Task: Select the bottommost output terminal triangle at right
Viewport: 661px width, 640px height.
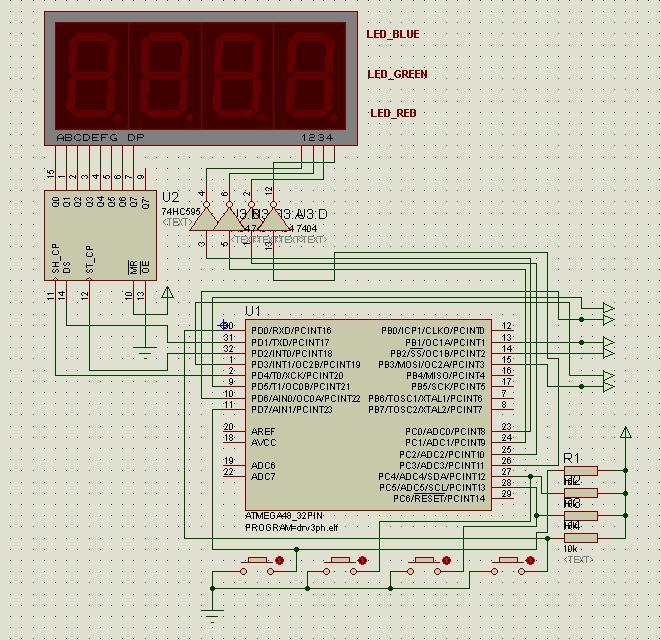Action: [x=609, y=387]
